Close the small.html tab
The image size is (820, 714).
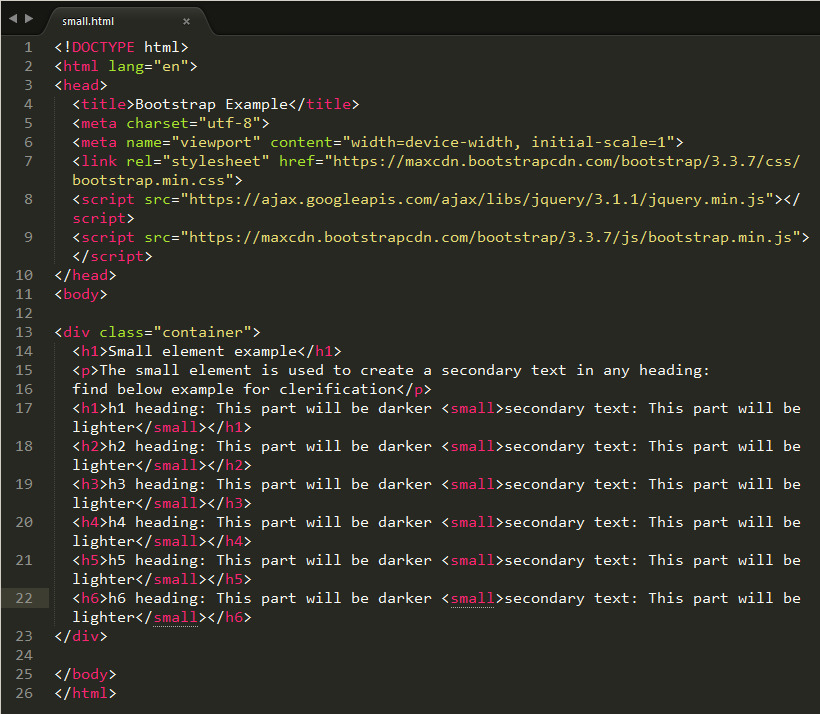pos(186,21)
